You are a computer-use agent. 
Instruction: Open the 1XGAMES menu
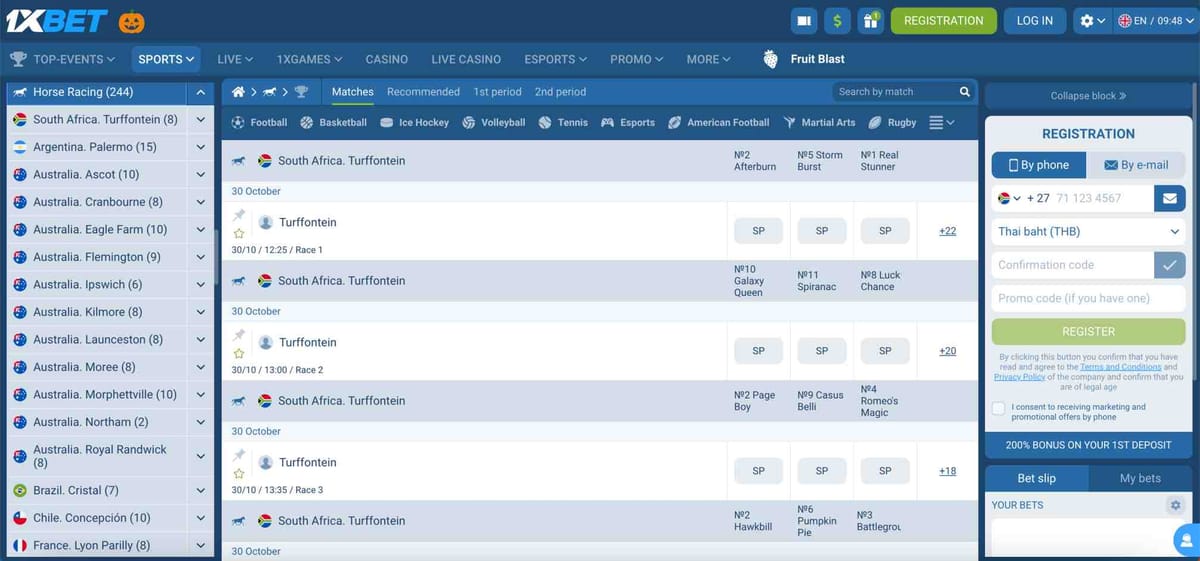[x=310, y=59]
